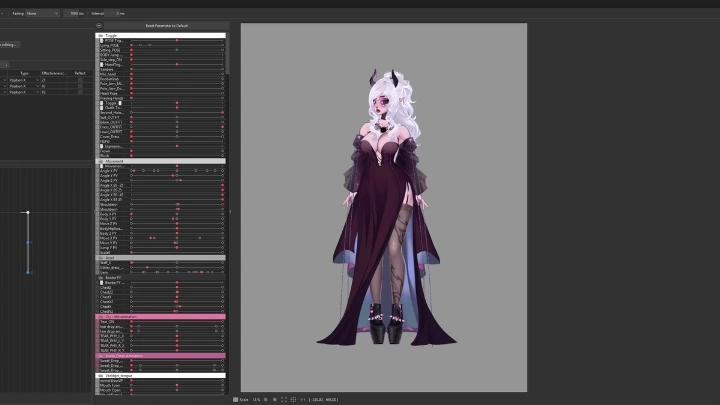Click the Reflect column header
The image size is (720, 405).
80,73
